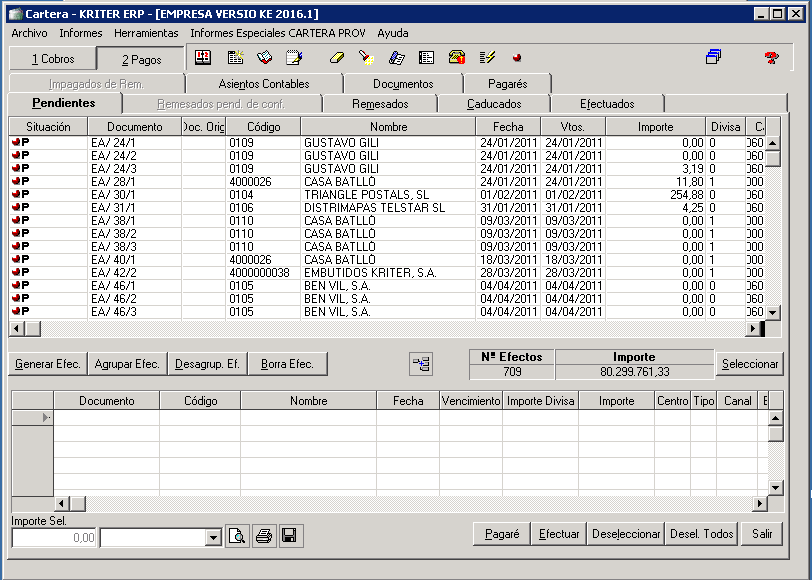Viewport: 812px width, 580px height.
Task: Click the new grid record toolbar icon
Action: tap(236, 57)
